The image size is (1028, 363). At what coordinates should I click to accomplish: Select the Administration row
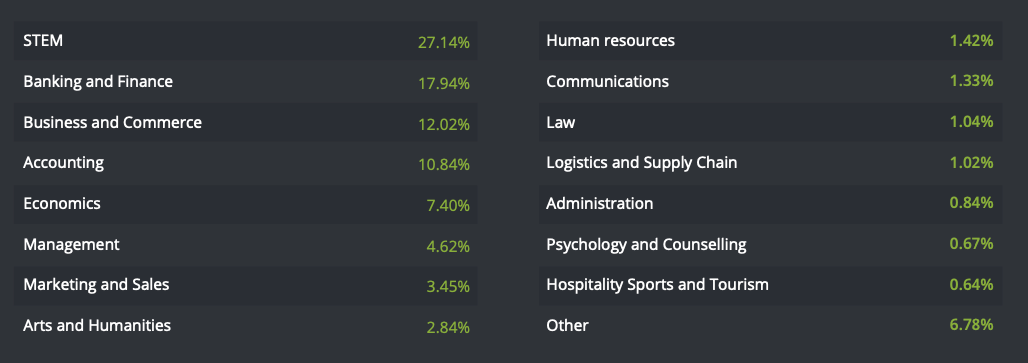click(770, 204)
